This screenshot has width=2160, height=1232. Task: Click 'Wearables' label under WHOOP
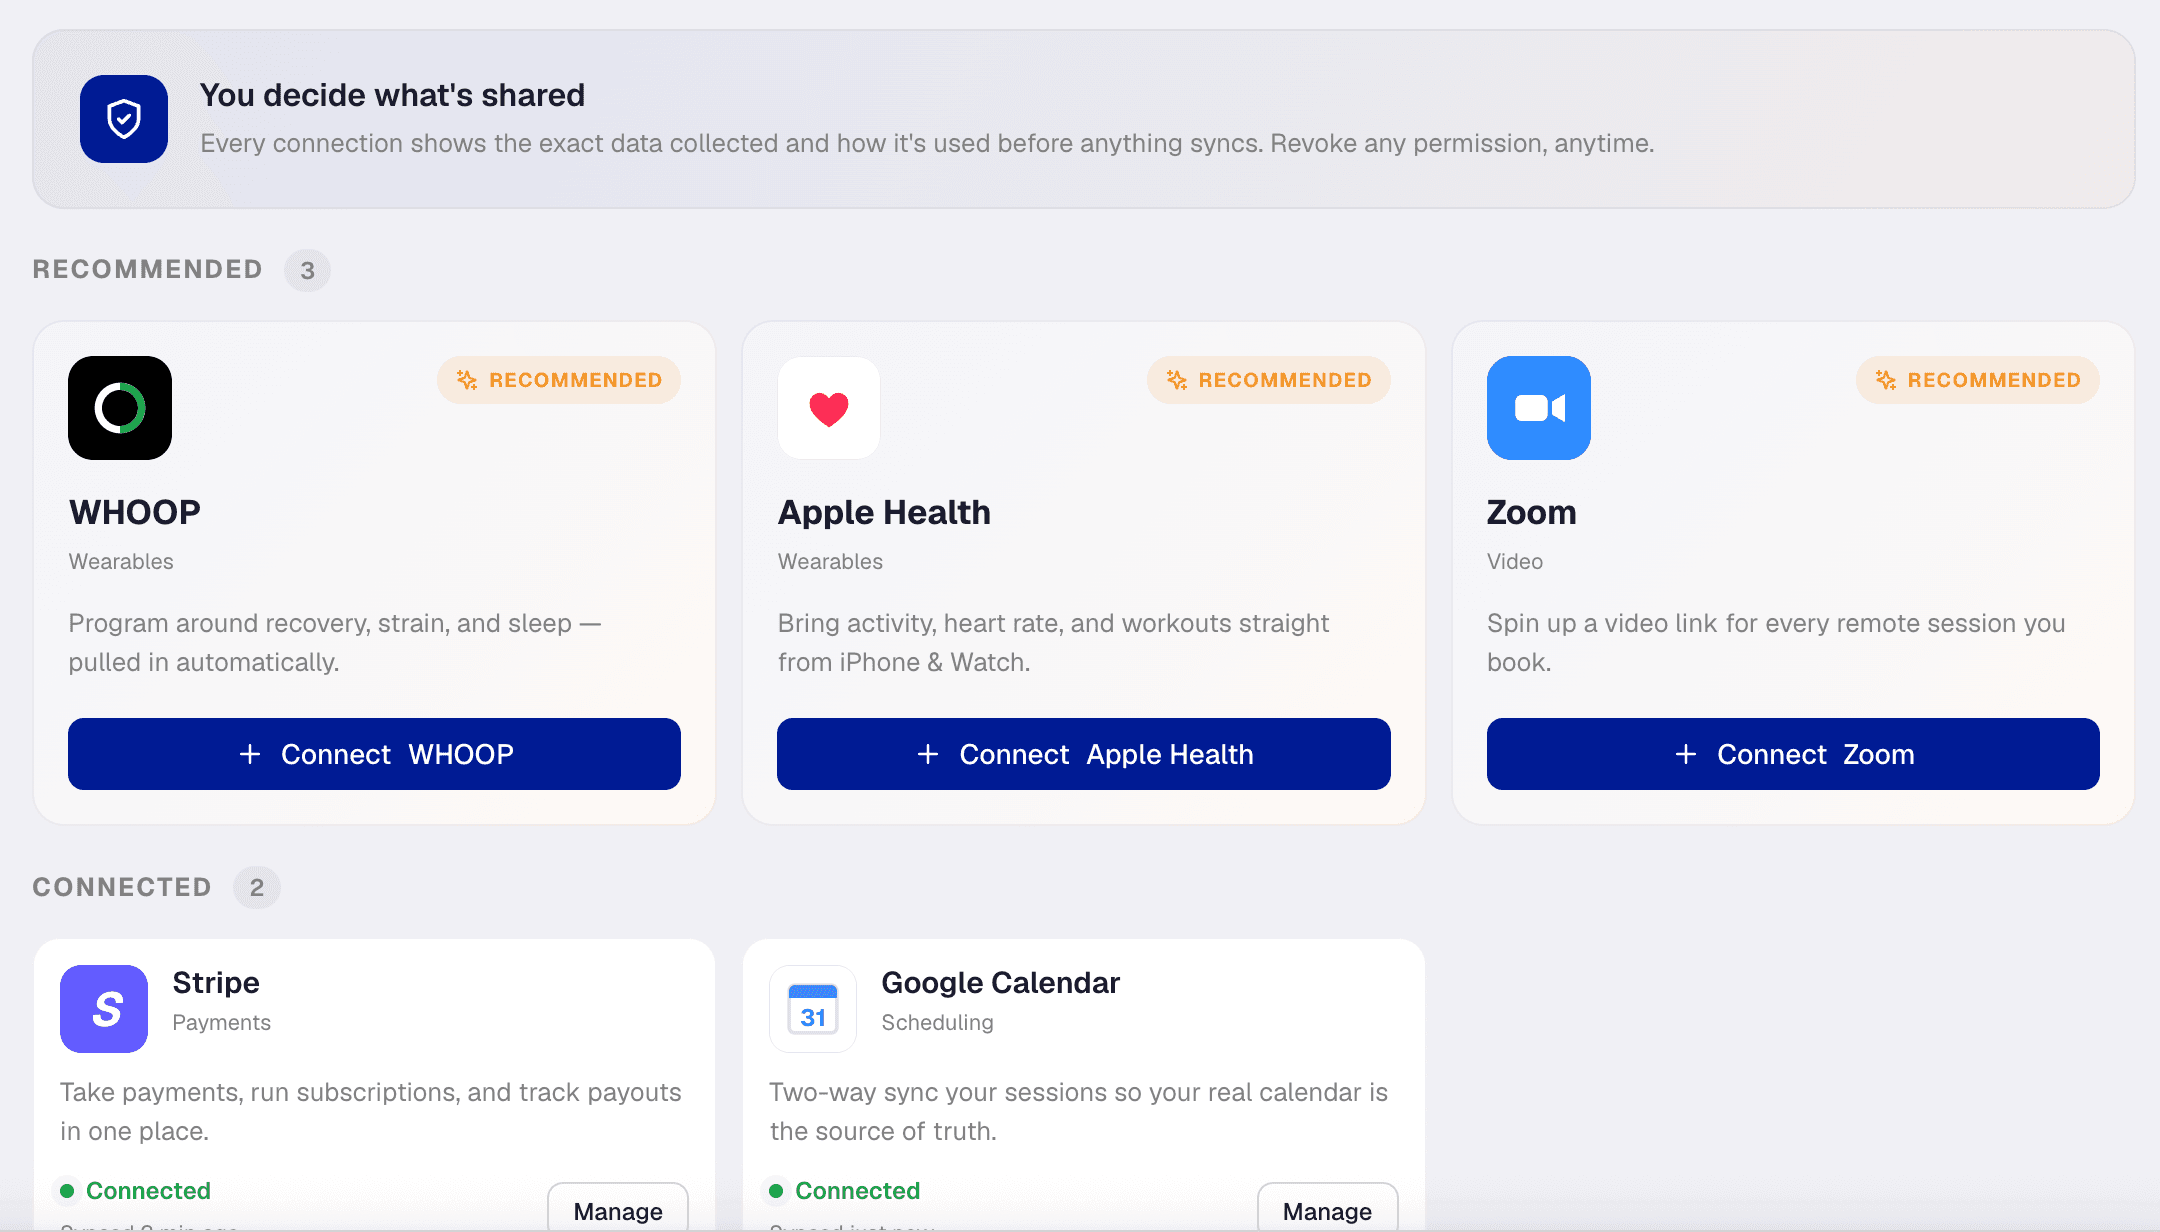click(121, 561)
